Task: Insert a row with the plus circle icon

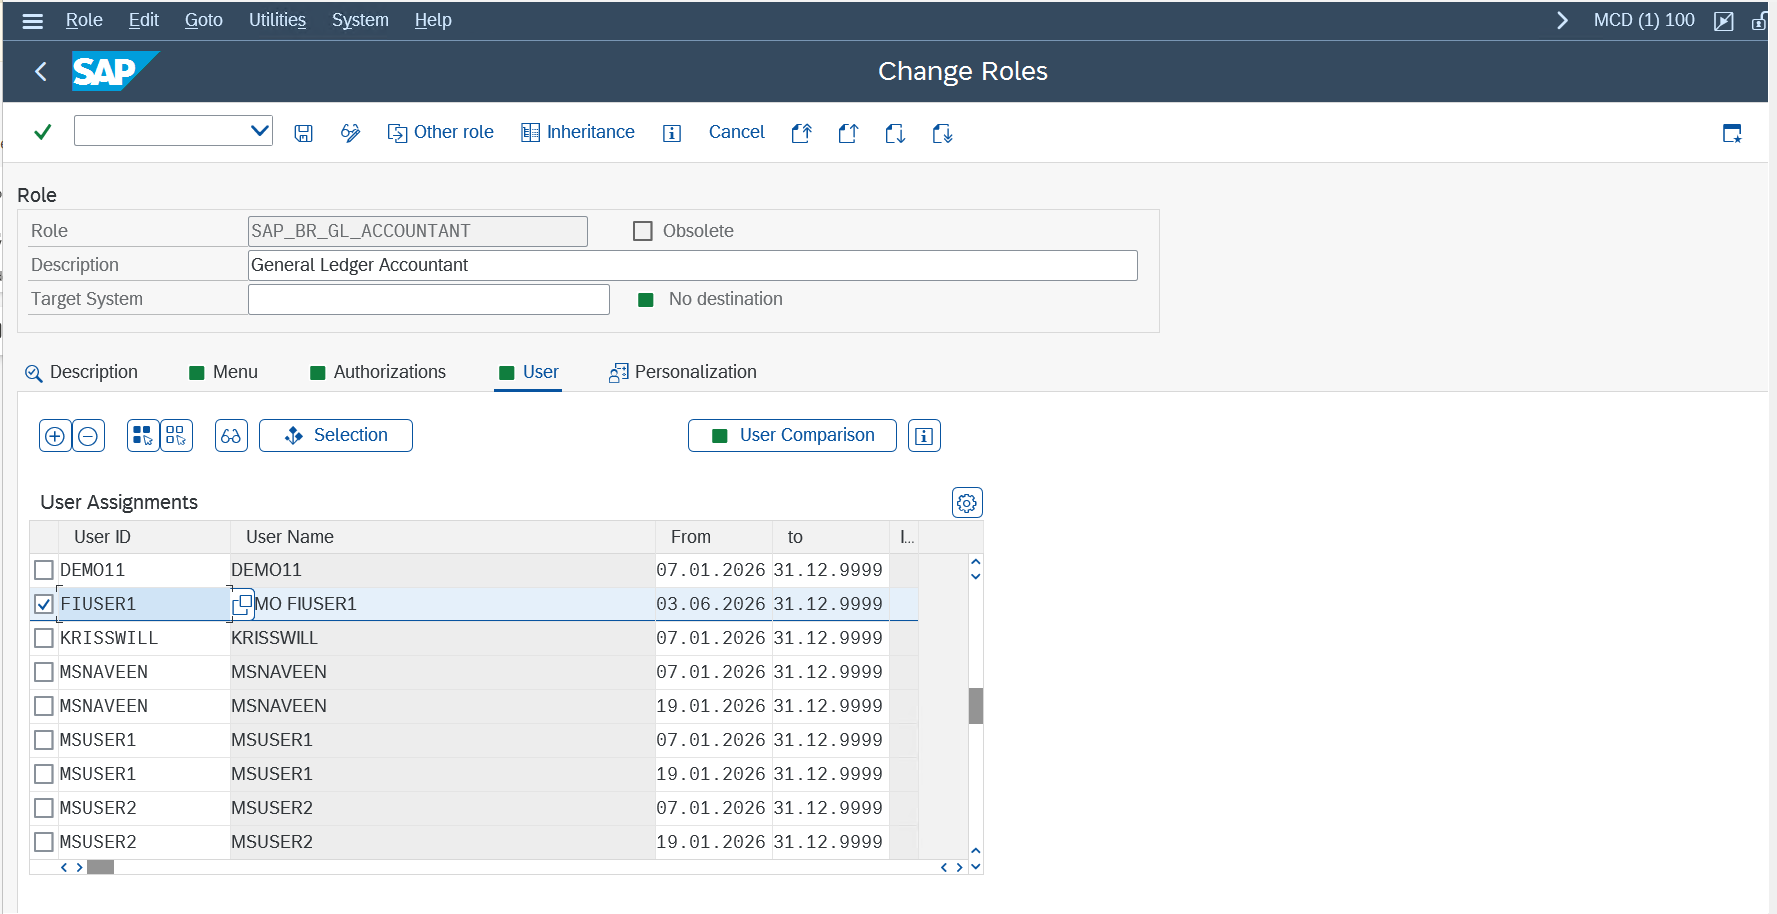Action: [x=55, y=436]
